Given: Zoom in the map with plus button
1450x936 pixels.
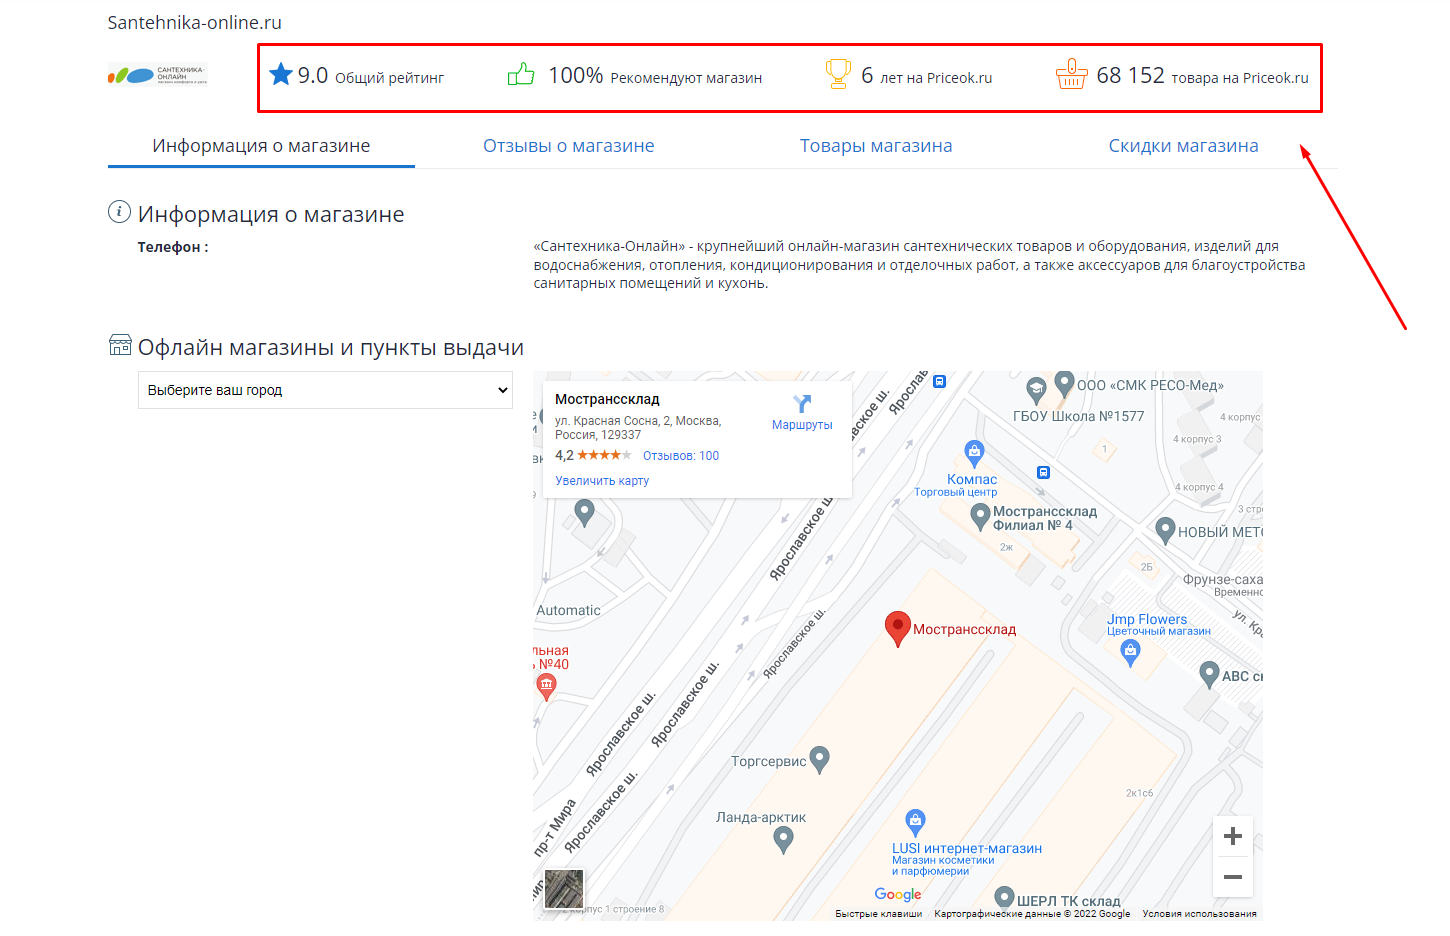Looking at the screenshot, I should click(x=1233, y=836).
